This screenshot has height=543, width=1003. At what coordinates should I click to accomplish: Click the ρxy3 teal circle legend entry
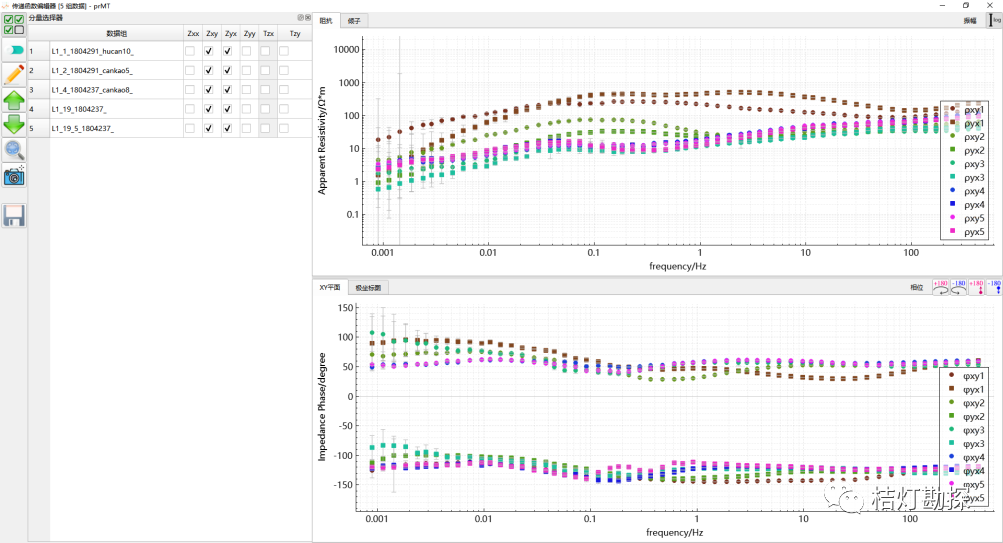pos(967,164)
